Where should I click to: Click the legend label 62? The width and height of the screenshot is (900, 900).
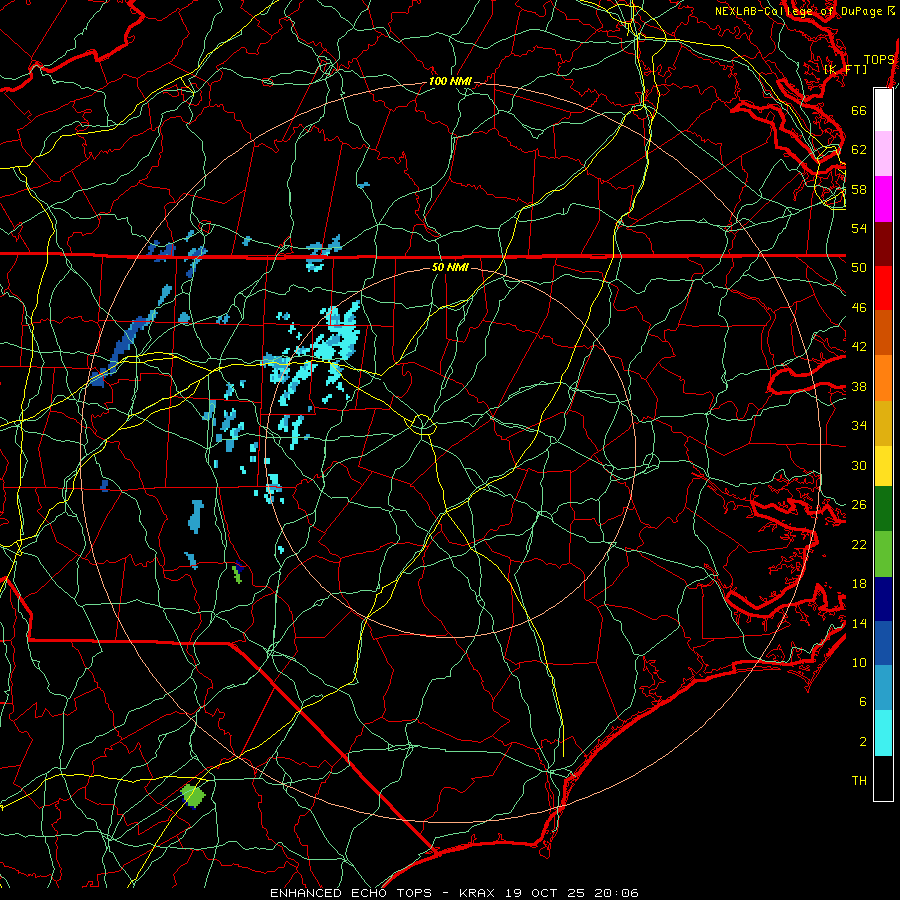(859, 150)
